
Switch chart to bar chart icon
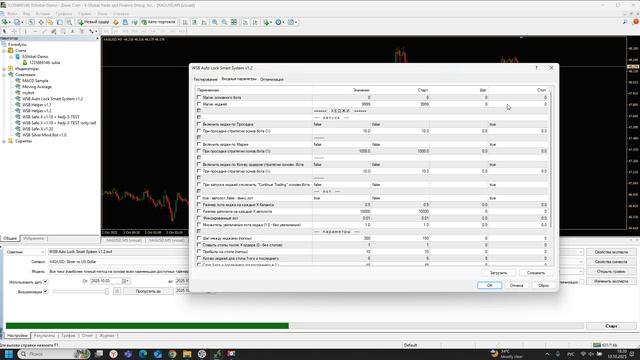pyautogui.click(x=185, y=22)
